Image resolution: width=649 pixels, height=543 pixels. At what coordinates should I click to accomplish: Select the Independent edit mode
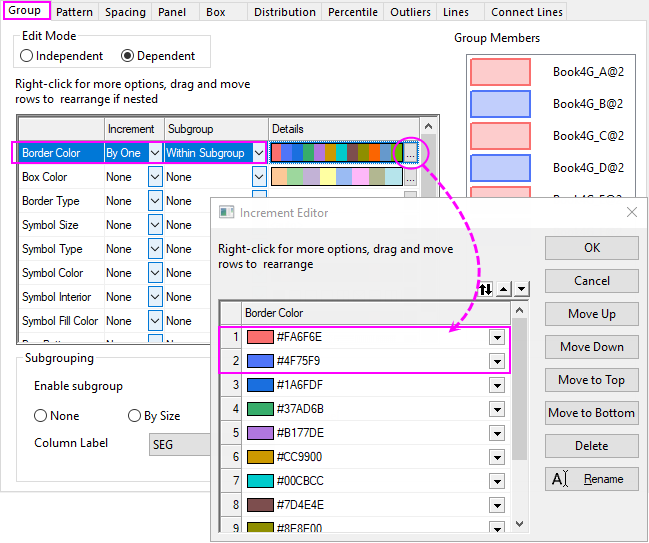click(27, 56)
